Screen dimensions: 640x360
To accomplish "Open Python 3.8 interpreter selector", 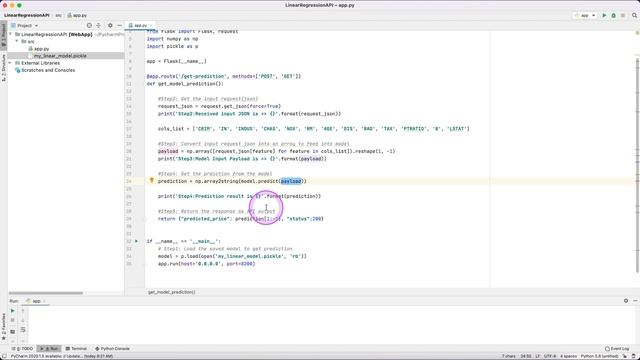I will coord(599,356).
